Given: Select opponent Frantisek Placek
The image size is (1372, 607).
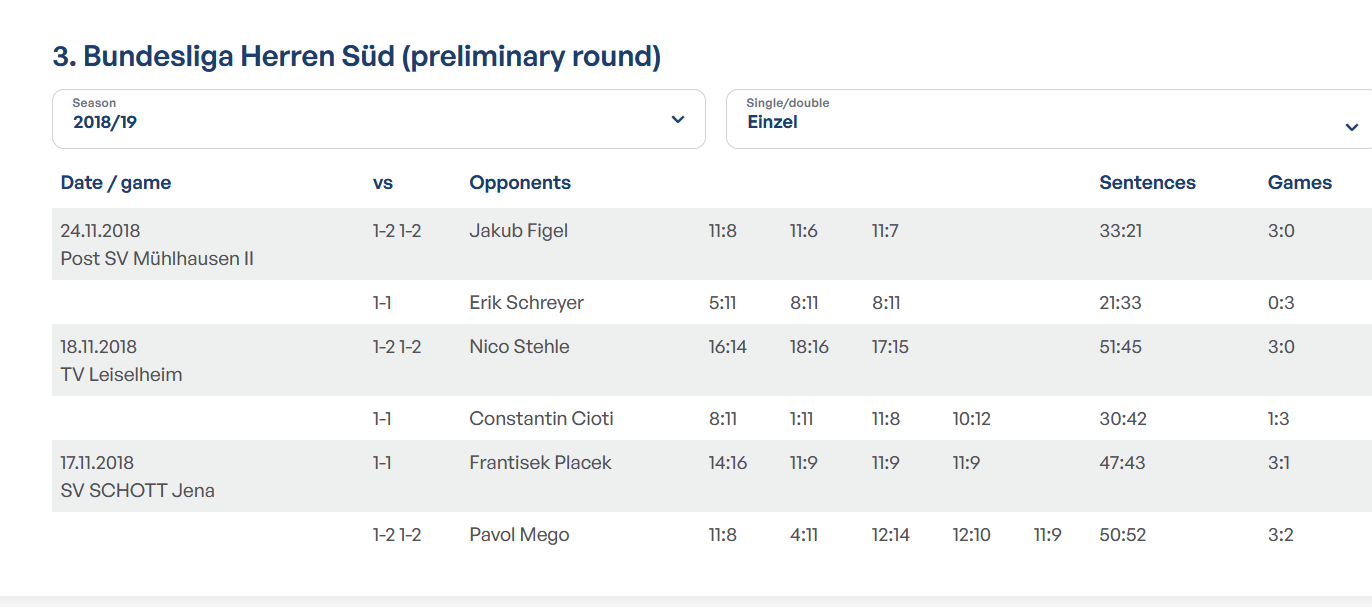Looking at the screenshot, I should tap(540, 463).
